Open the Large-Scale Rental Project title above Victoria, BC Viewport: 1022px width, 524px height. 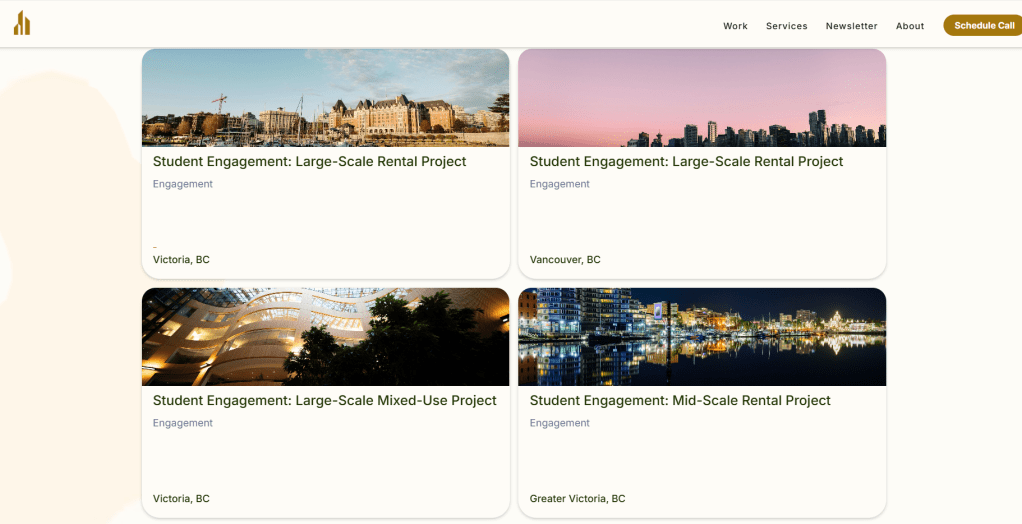pyautogui.click(x=309, y=162)
